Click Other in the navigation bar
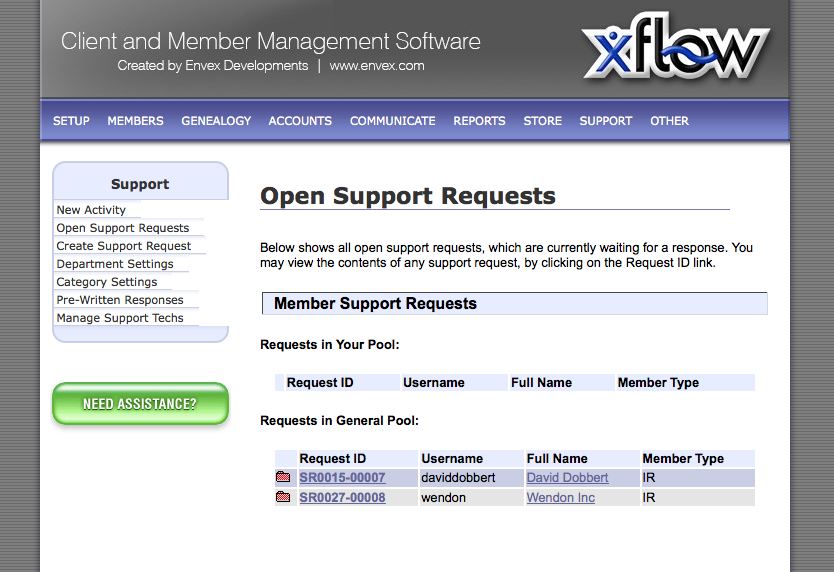This screenshot has width=834, height=572. 669,121
